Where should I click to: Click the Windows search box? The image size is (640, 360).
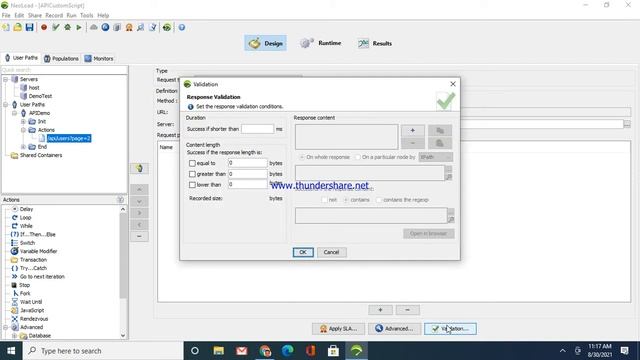pos(102,351)
